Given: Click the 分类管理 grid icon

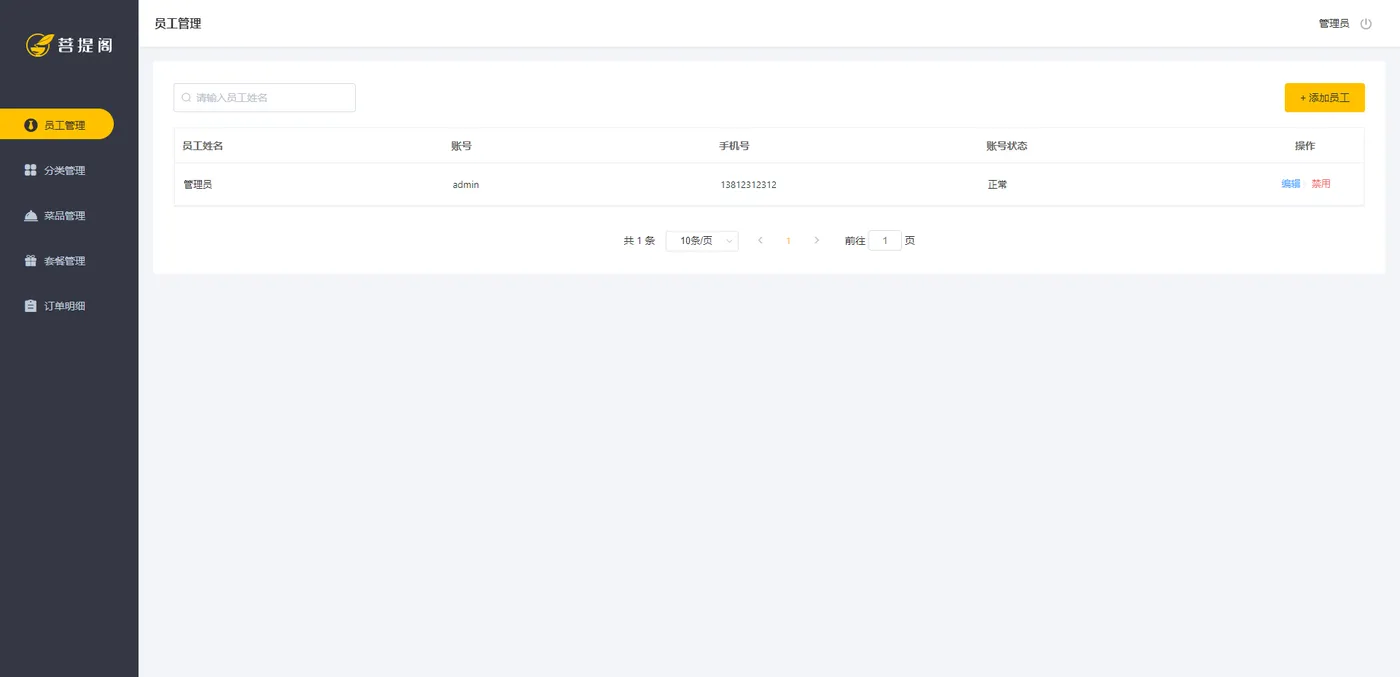Looking at the screenshot, I should pos(30,170).
